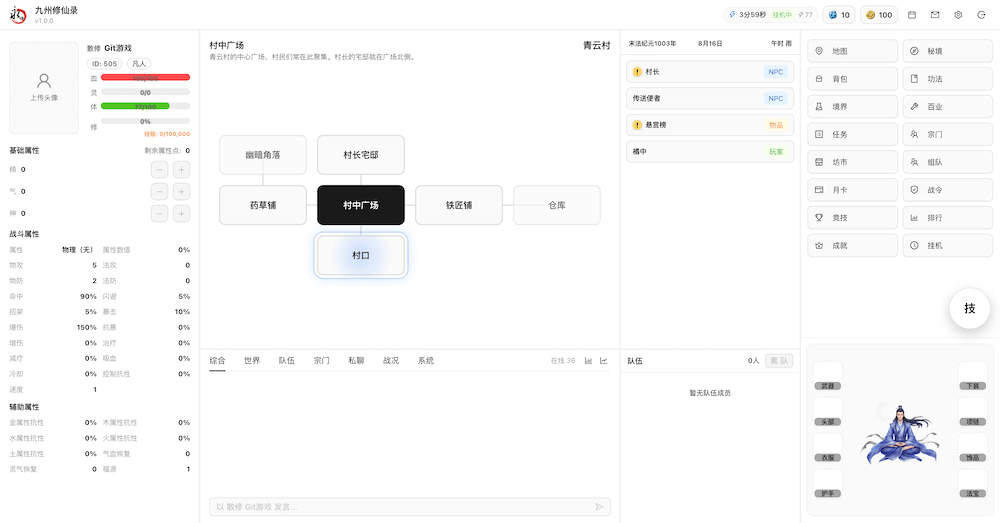Click the 上传头像 avatar upload area
The height and width of the screenshot is (523, 1000).
pyautogui.click(x=44, y=88)
